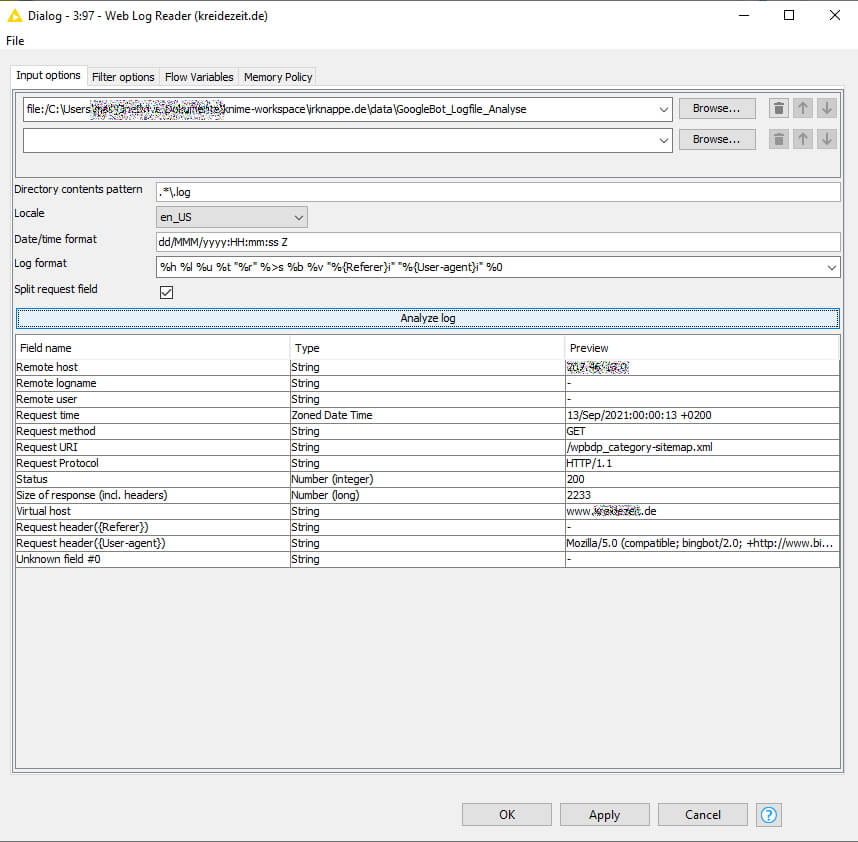Screen dimensions: 858x842
Task: Click Browse for the empty second path
Action: point(717,139)
